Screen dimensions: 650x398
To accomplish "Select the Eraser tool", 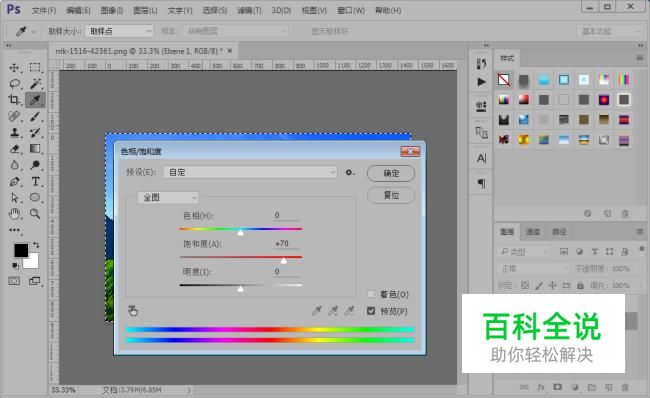I will tap(15, 149).
